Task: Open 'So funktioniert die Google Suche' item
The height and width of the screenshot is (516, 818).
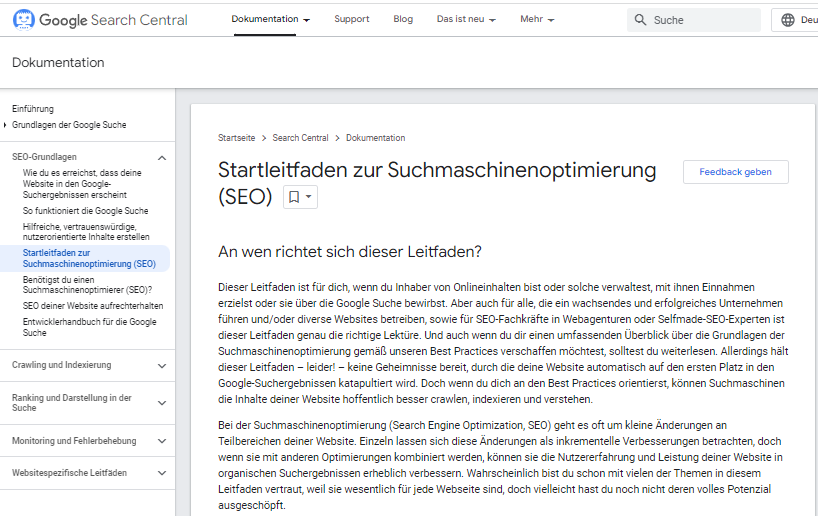Action: (x=86, y=211)
